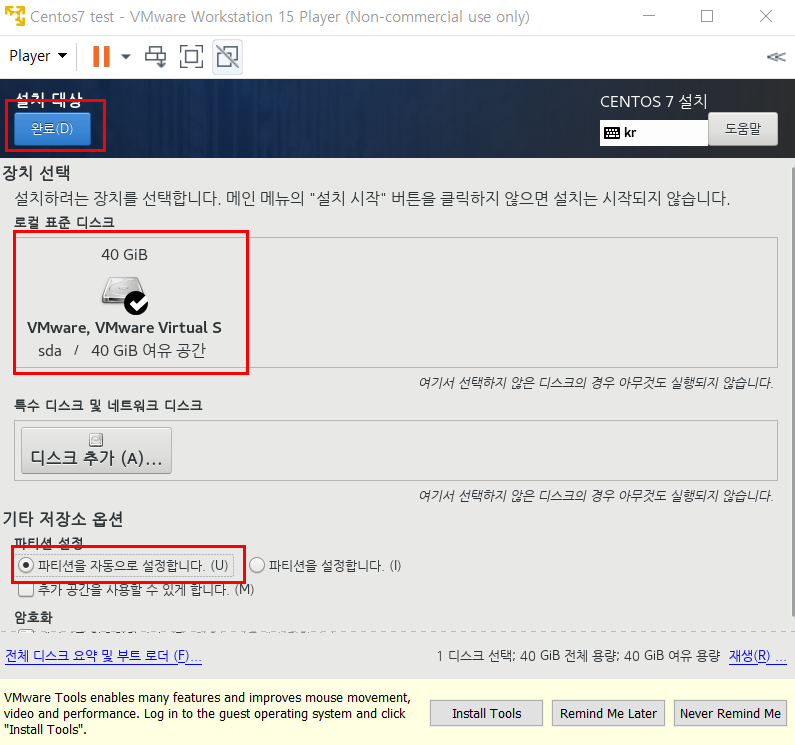Collapse toolbar with double-chevron icon
The width and height of the screenshot is (795, 745).
pyautogui.click(x=776, y=56)
